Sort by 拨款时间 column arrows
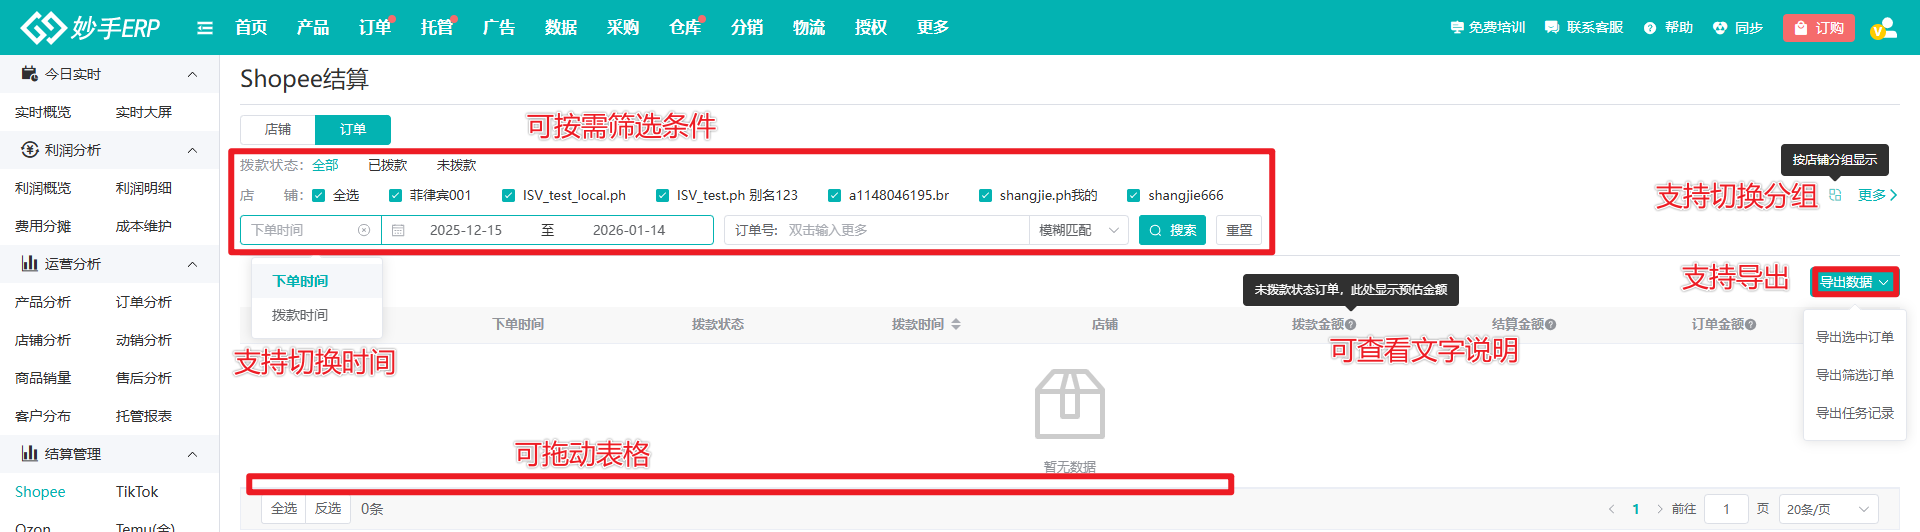This screenshot has width=1920, height=532. point(956,324)
